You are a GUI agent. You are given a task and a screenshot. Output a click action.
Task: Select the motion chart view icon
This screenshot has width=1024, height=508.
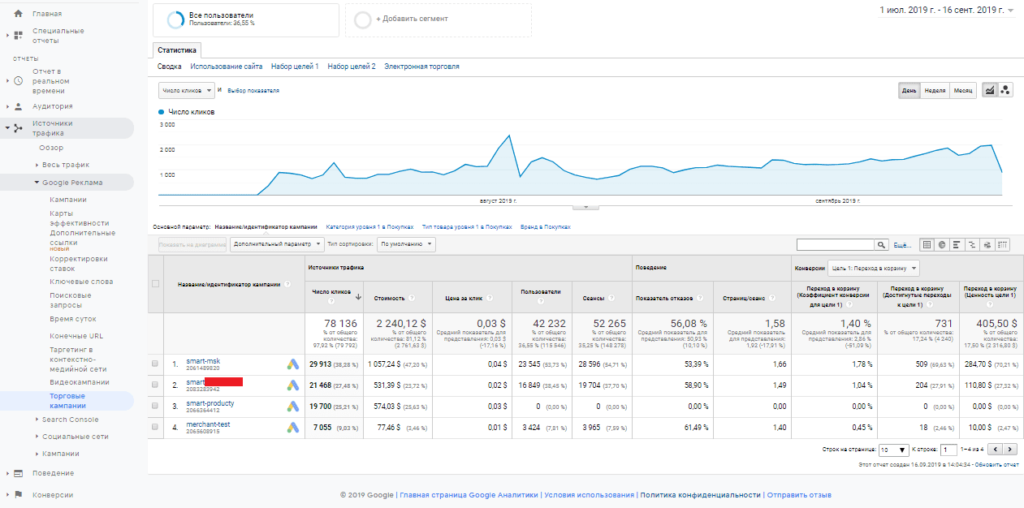1007,90
